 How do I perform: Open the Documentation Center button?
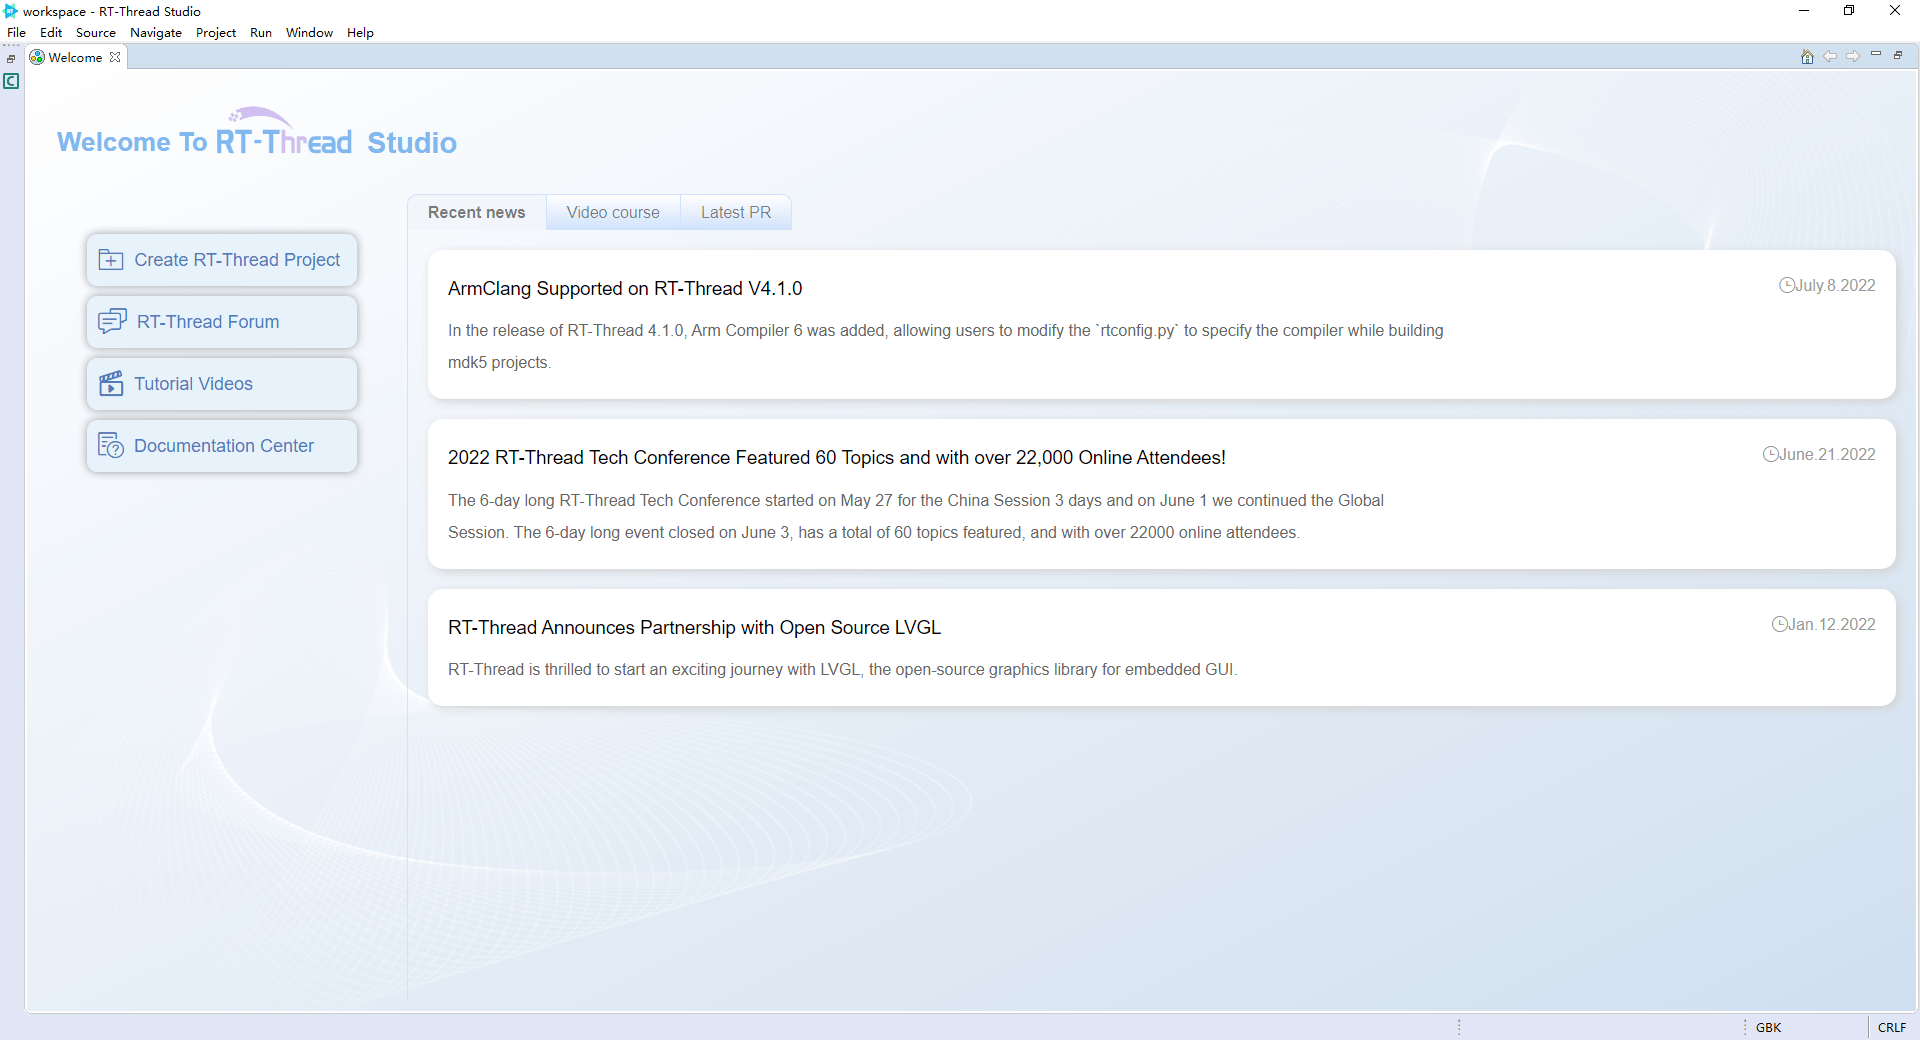point(222,446)
